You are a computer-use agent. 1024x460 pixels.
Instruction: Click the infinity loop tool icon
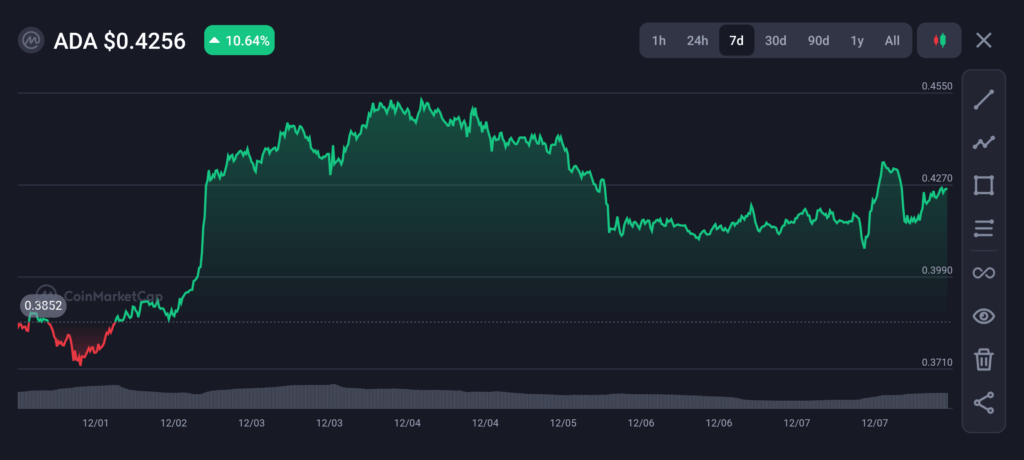coord(984,272)
